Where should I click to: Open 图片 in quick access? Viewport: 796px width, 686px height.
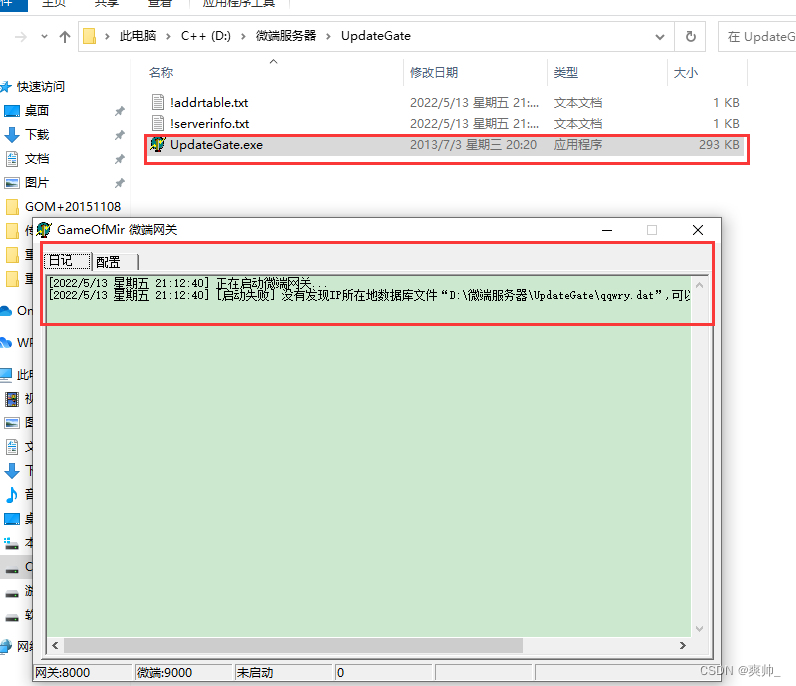(37, 182)
